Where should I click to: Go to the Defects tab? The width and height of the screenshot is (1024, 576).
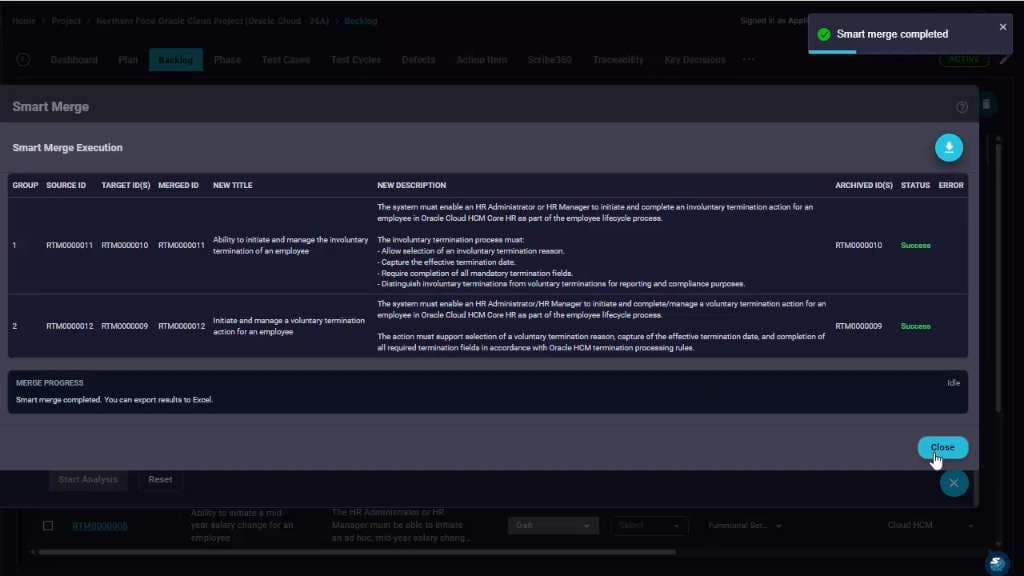(x=418, y=59)
